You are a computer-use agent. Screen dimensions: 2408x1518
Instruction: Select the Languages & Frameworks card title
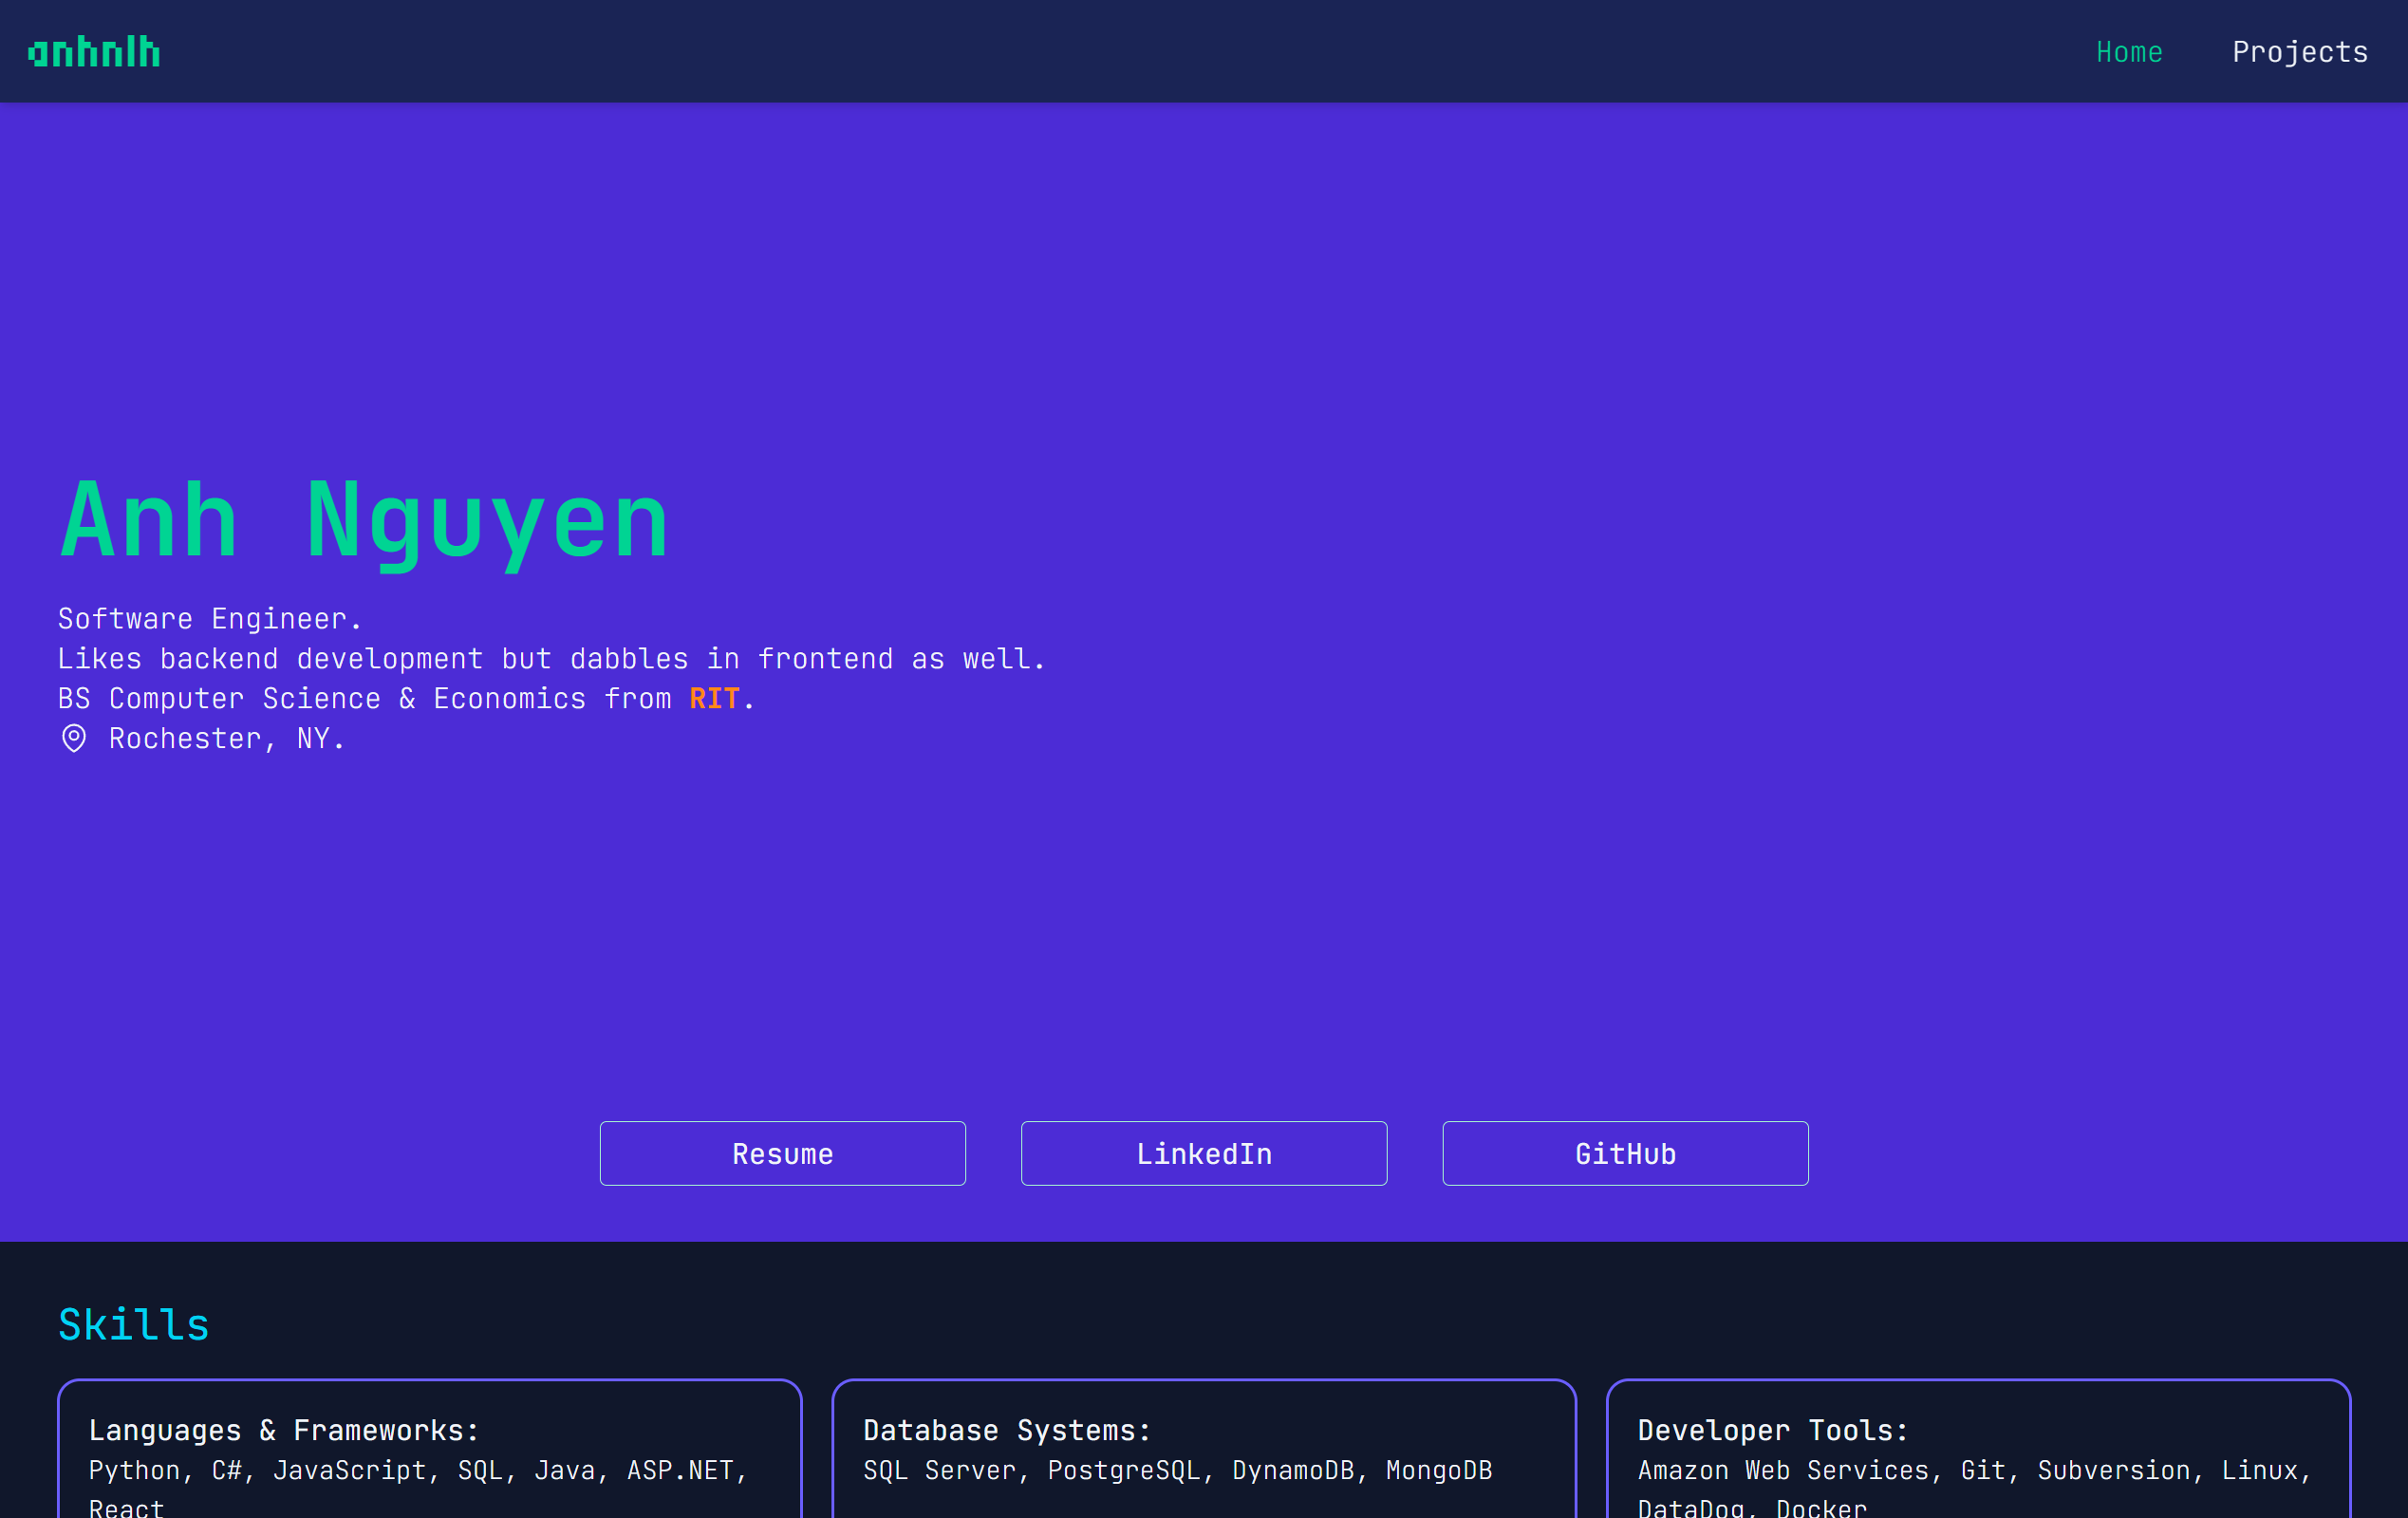tap(284, 1430)
